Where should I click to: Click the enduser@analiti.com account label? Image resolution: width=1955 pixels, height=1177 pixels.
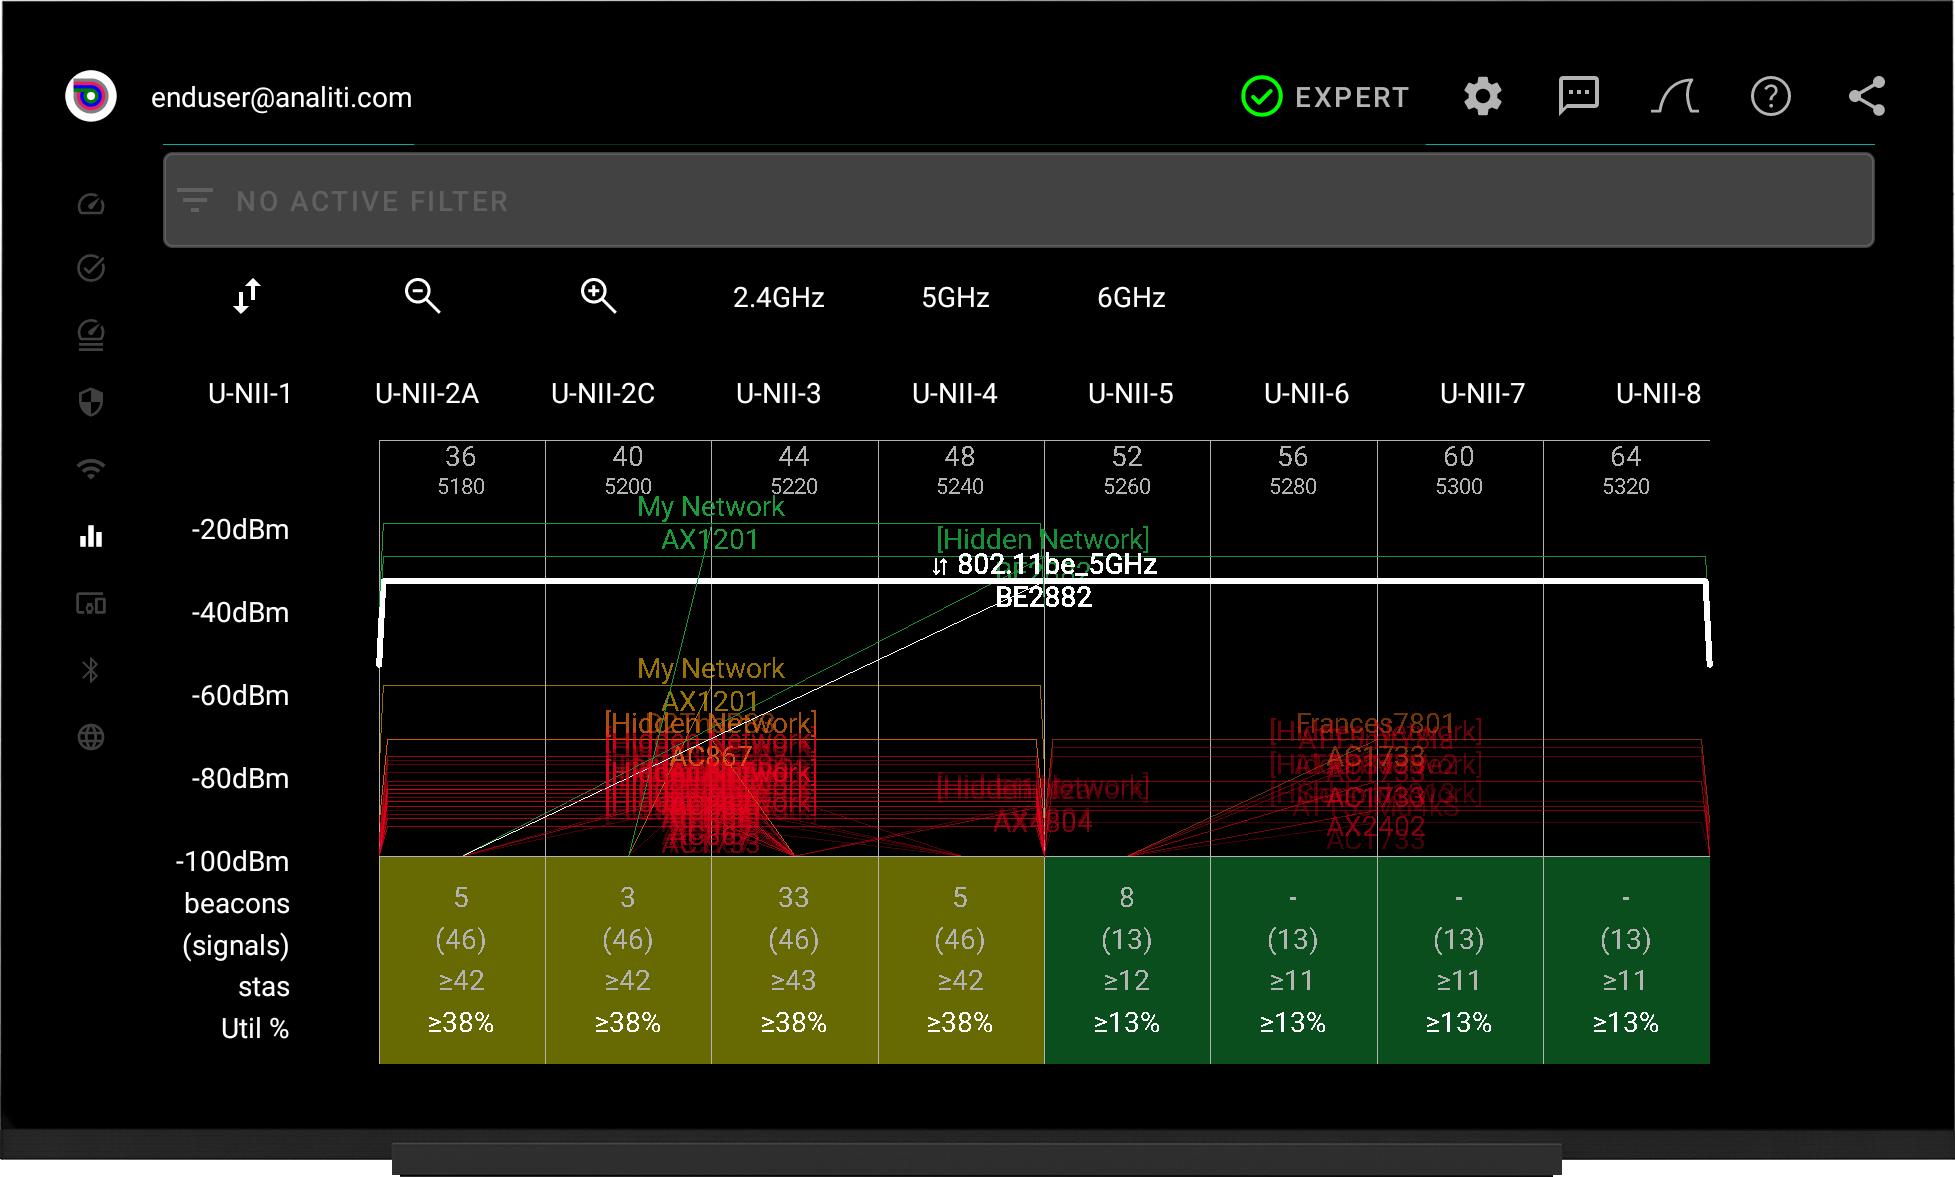pos(281,98)
